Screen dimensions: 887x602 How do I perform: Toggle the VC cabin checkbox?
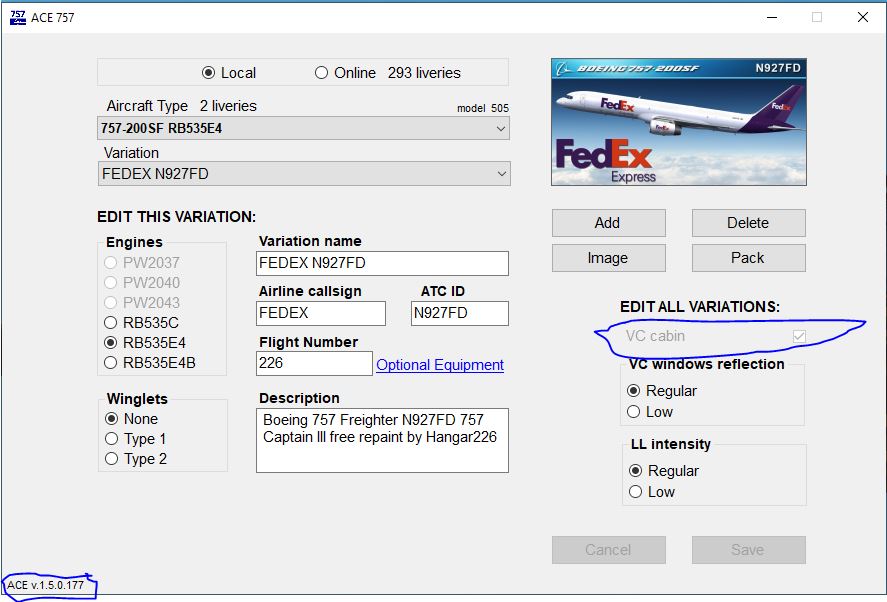point(799,337)
